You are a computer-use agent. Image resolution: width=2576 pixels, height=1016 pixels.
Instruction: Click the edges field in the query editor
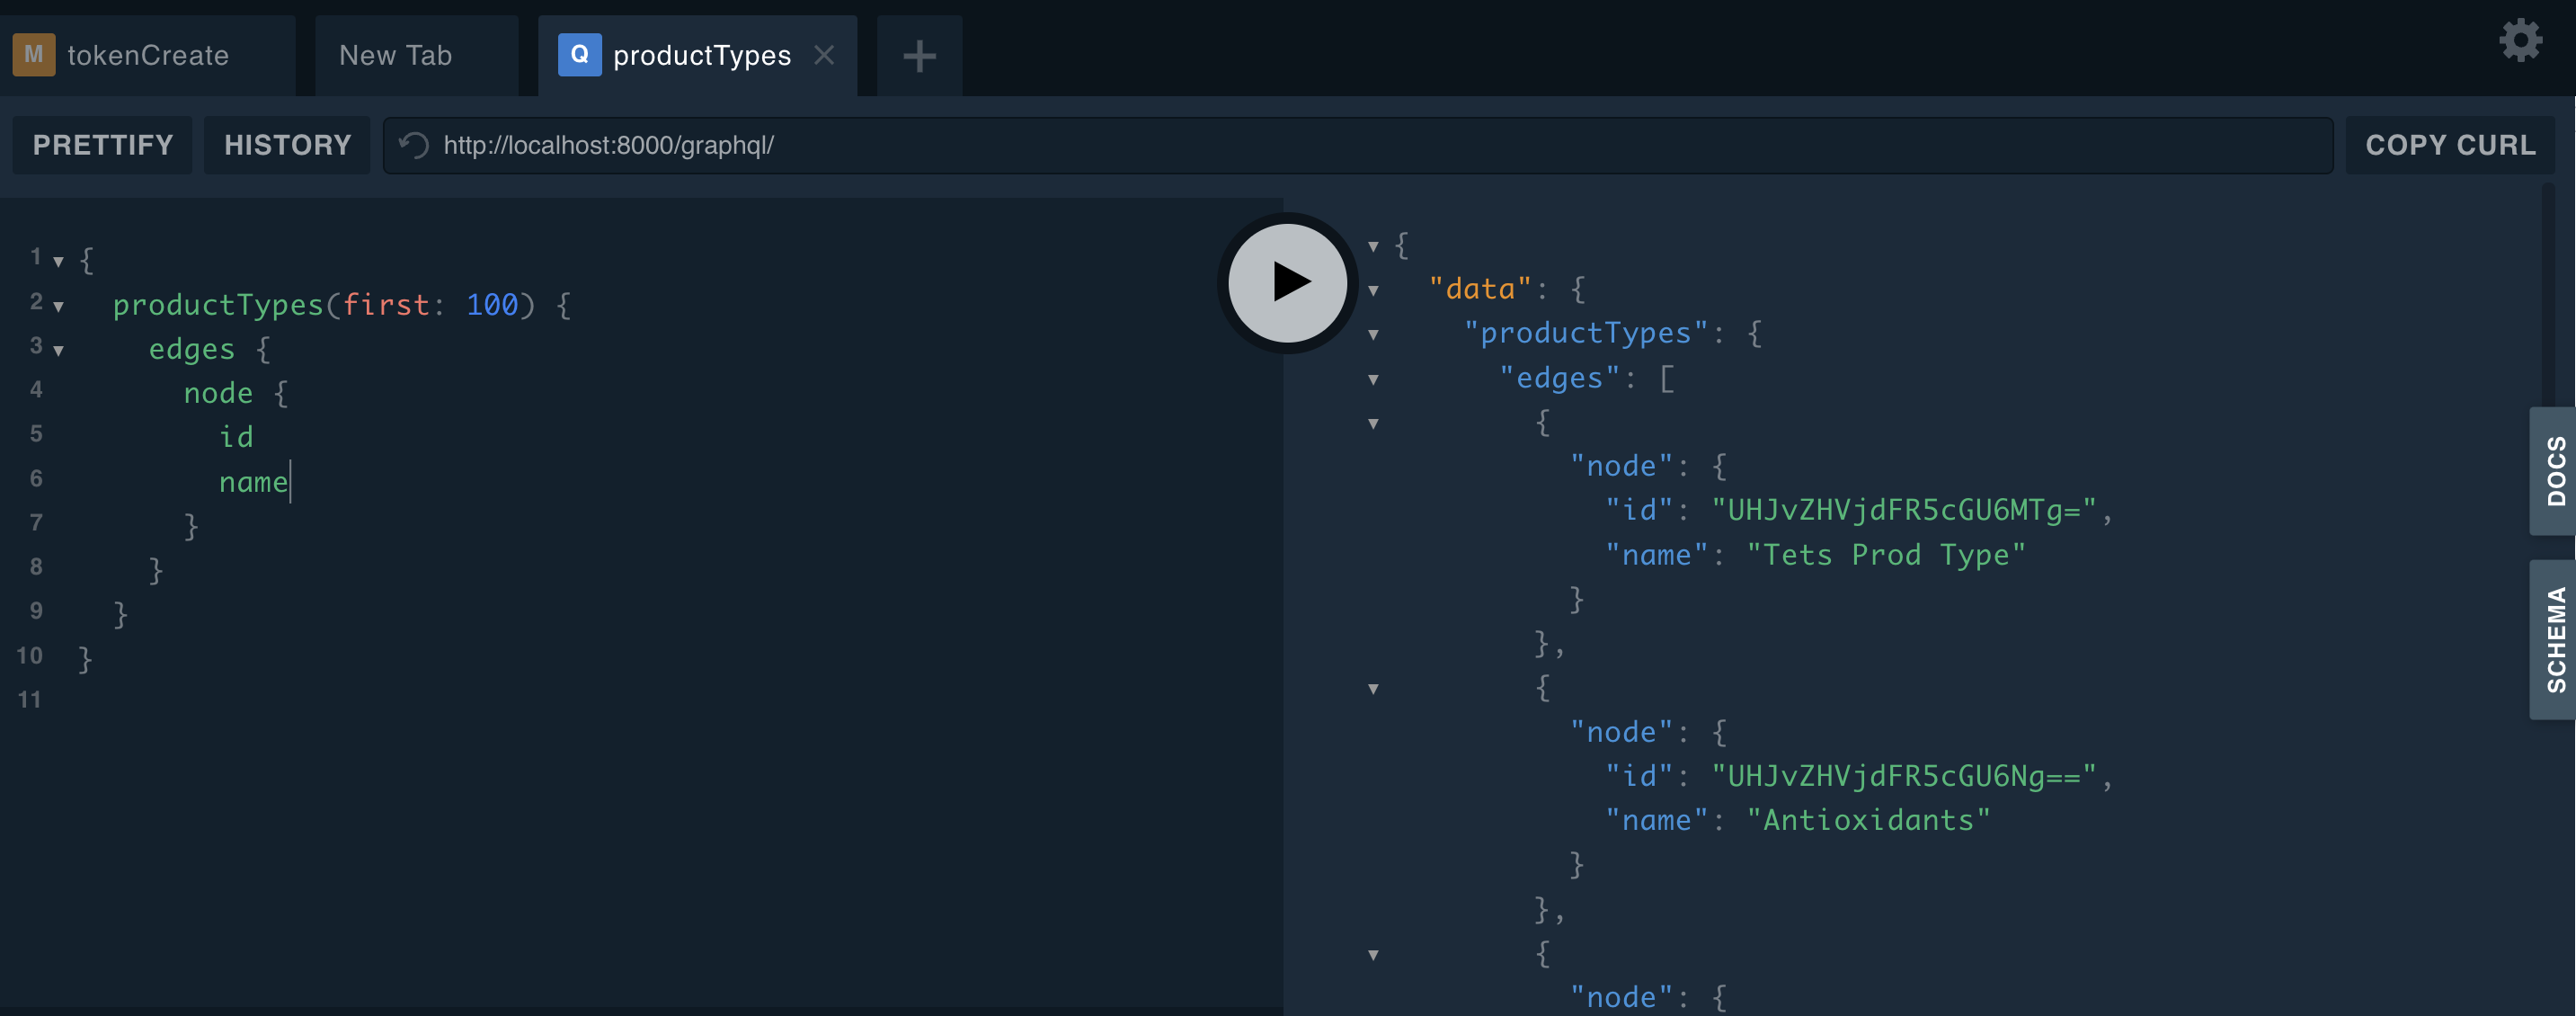click(x=192, y=349)
